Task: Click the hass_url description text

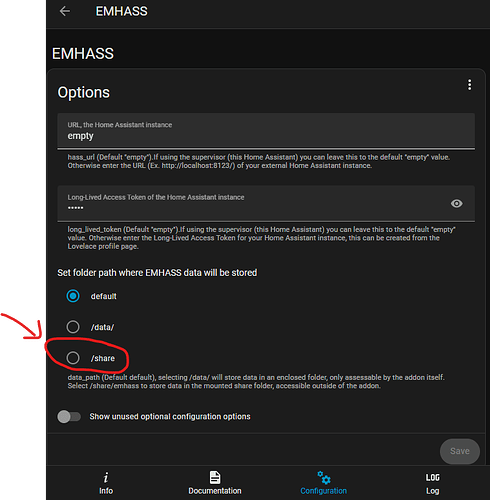Action: point(258,161)
